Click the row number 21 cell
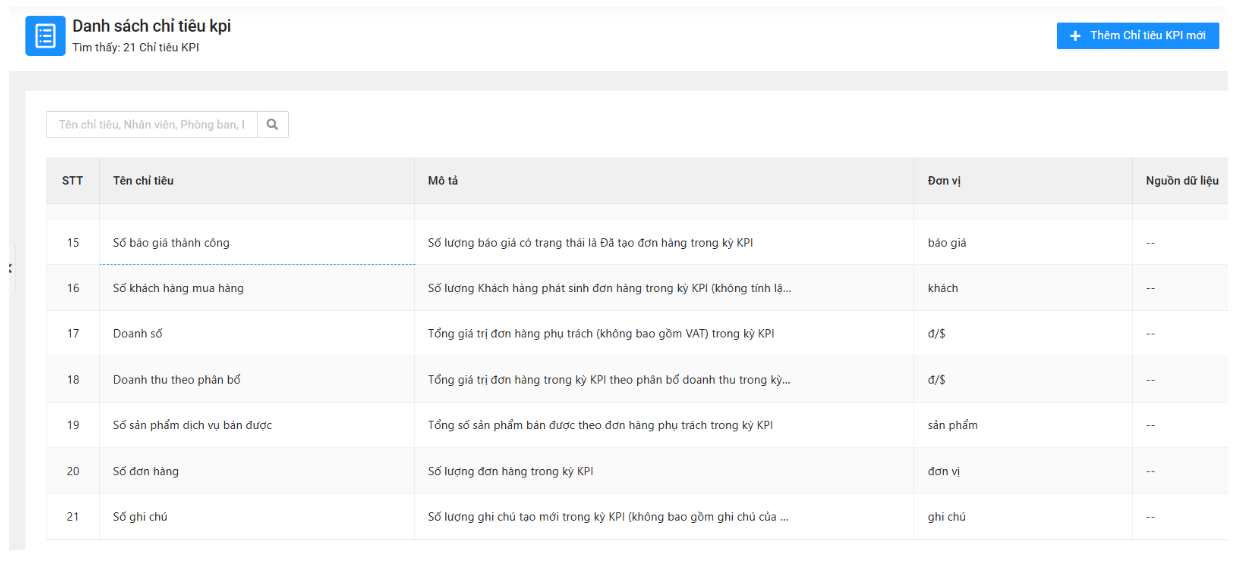The image size is (1243, 561). [x=73, y=517]
